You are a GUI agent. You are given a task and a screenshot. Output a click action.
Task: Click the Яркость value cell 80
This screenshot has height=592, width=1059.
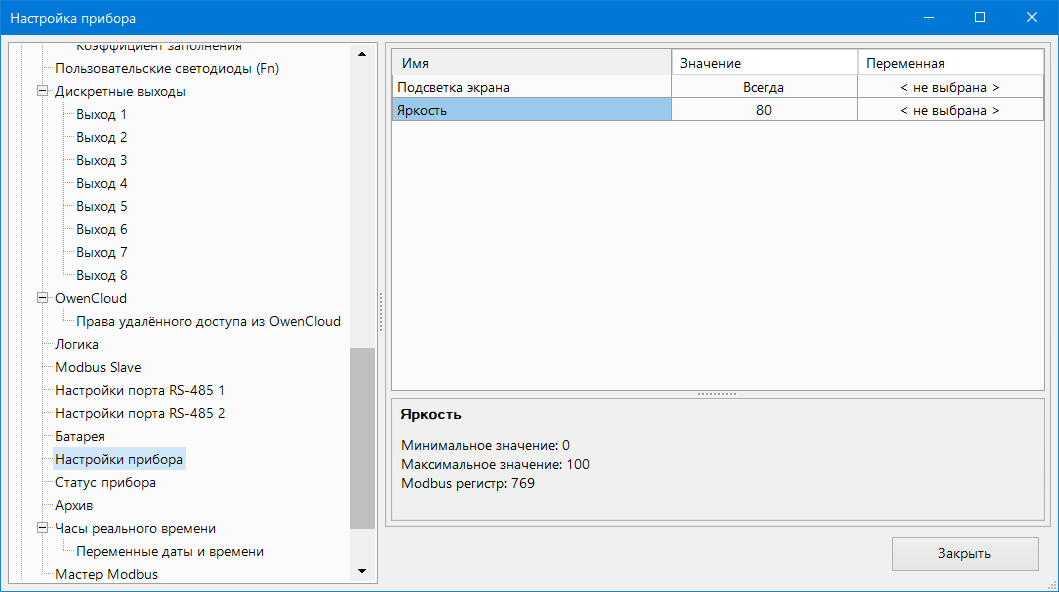coord(763,111)
